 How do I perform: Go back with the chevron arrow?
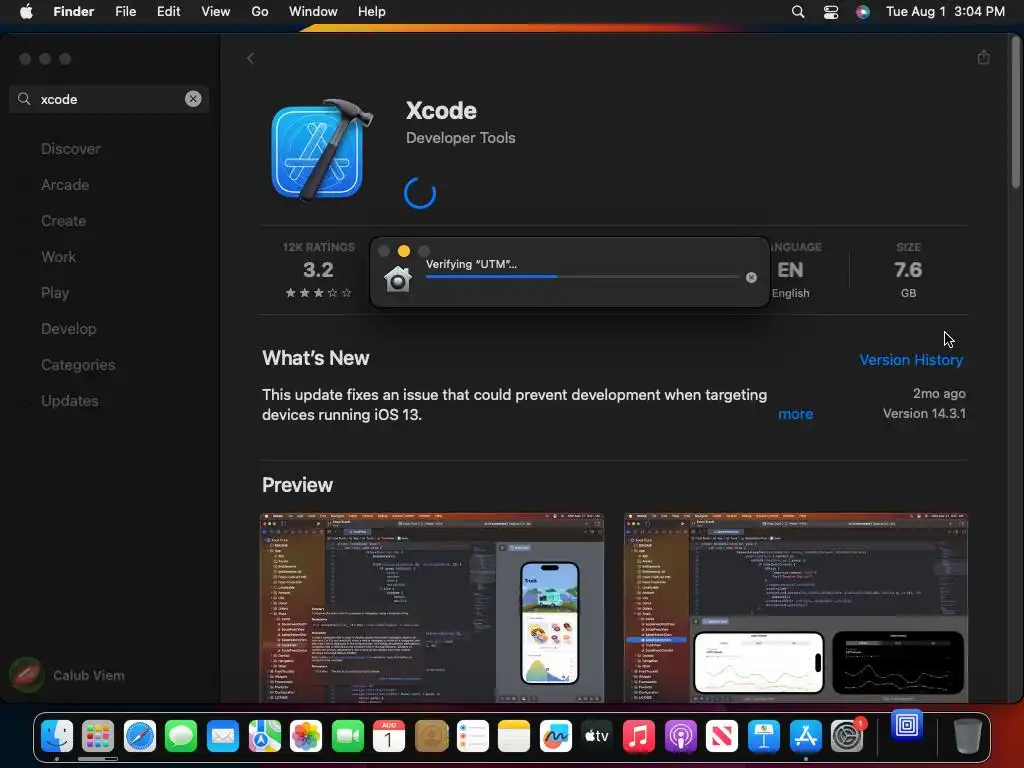(x=250, y=59)
